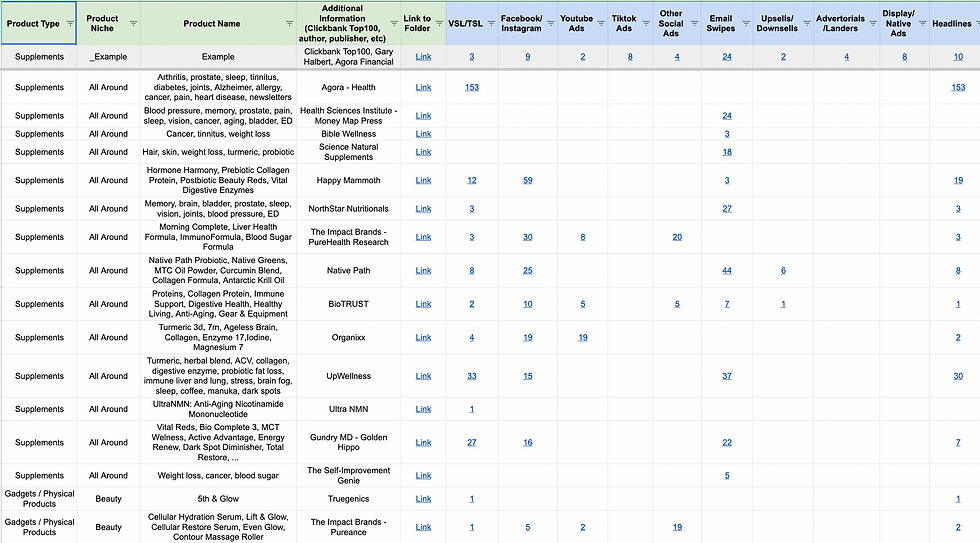Click the 153 VSL/TSL link for Agora
980x543 pixels.
[x=472, y=87]
